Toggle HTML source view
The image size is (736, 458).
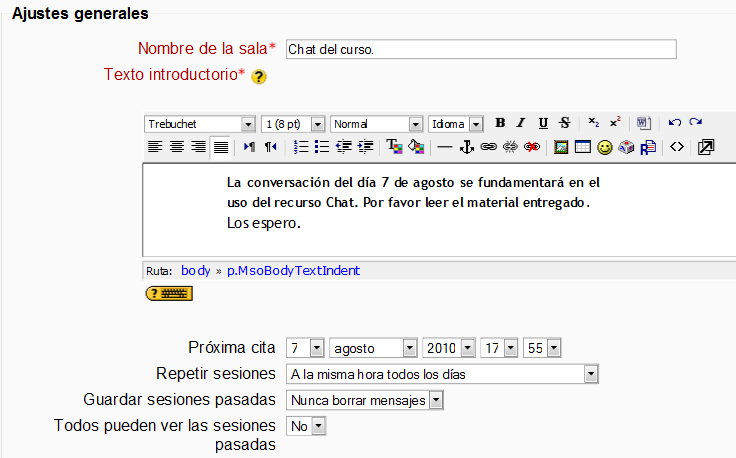pos(677,147)
